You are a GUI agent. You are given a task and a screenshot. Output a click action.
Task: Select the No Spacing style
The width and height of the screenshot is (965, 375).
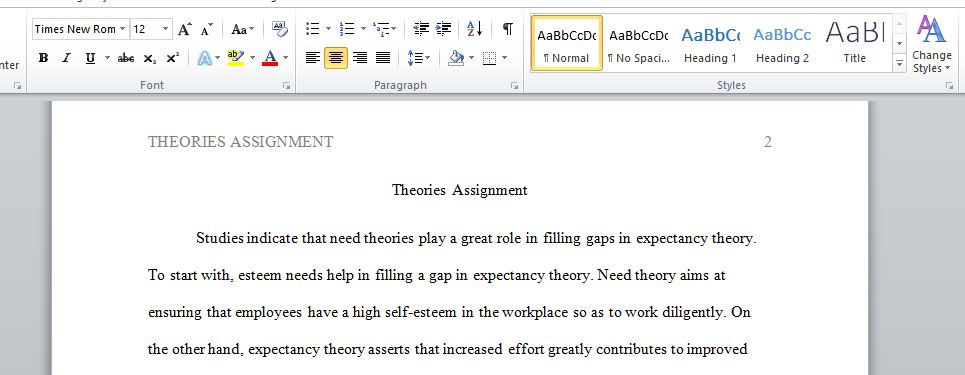coord(638,43)
